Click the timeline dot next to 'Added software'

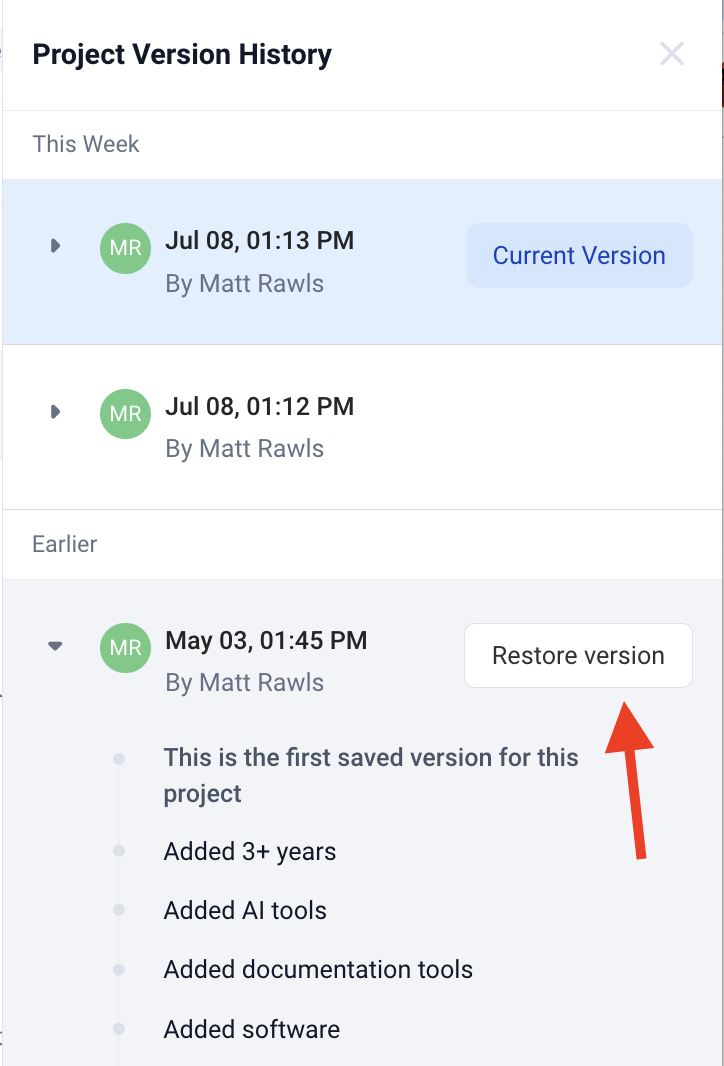click(x=119, y=1028)
